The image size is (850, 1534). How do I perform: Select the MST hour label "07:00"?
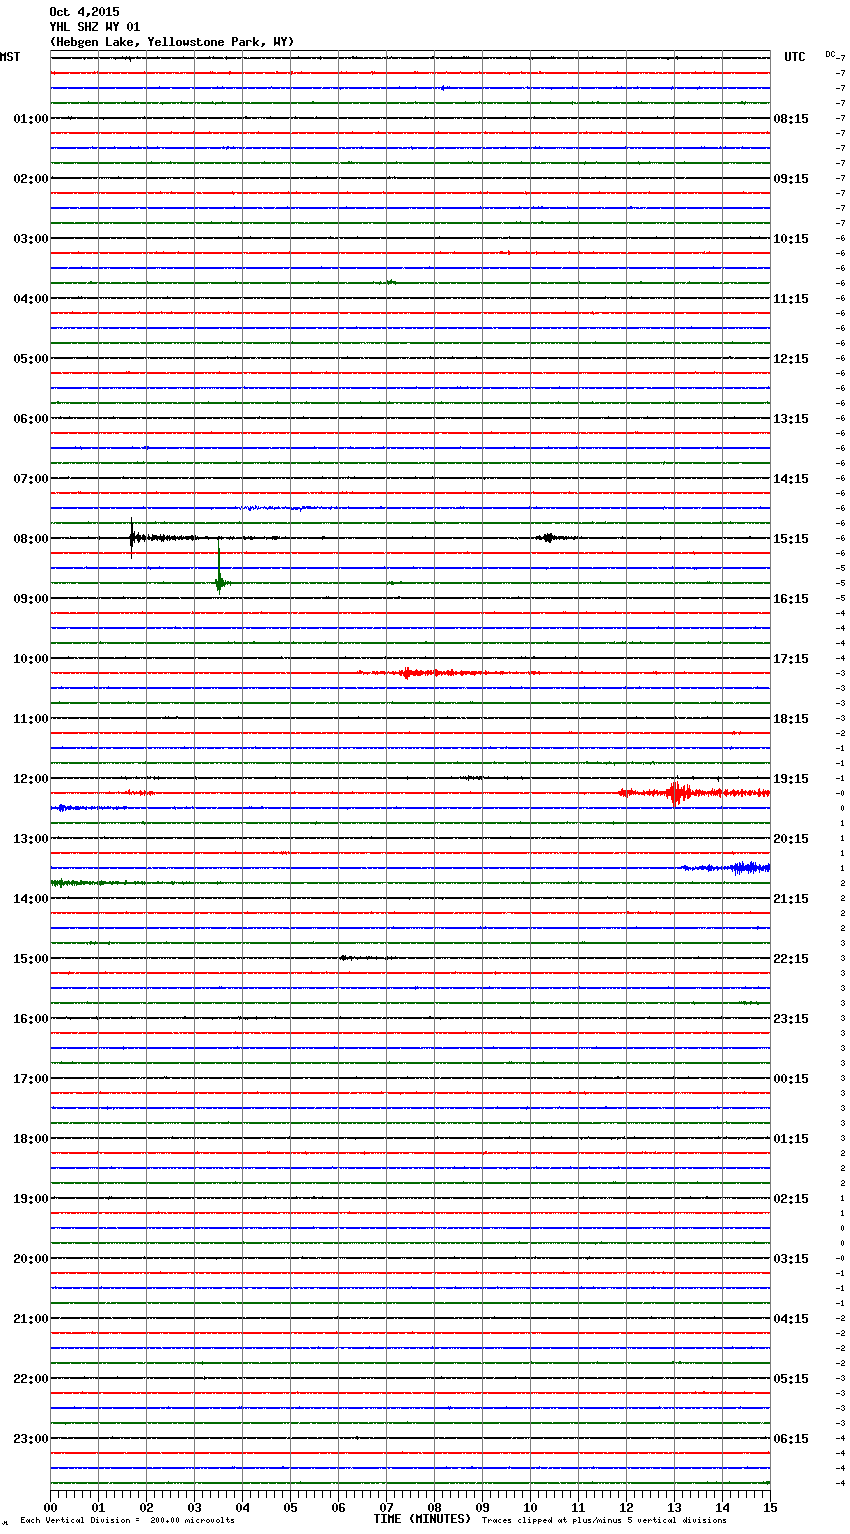31,479
